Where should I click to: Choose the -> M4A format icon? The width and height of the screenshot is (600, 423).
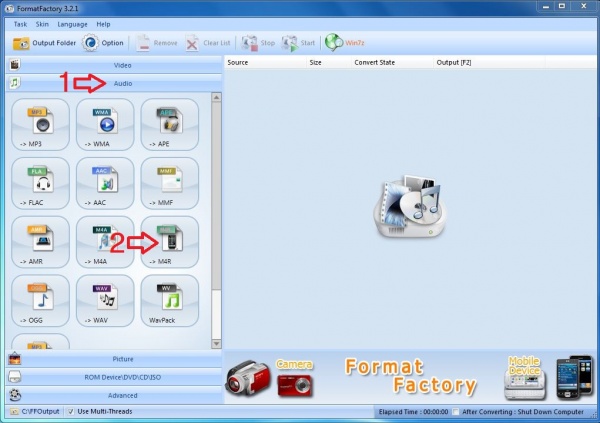pyautogui.click(x=105, y=242)
